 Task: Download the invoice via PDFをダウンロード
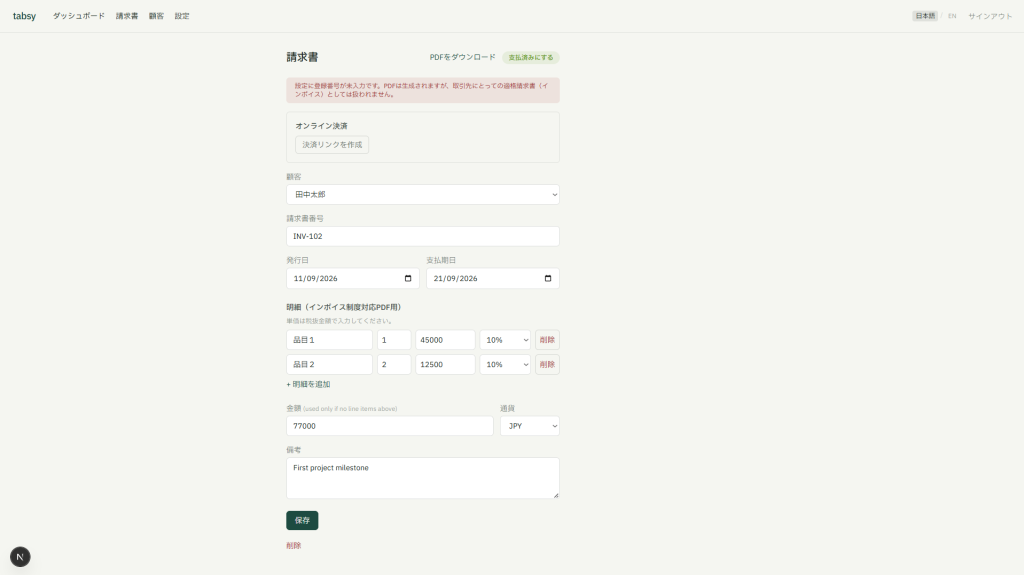[x=462, y=57]
